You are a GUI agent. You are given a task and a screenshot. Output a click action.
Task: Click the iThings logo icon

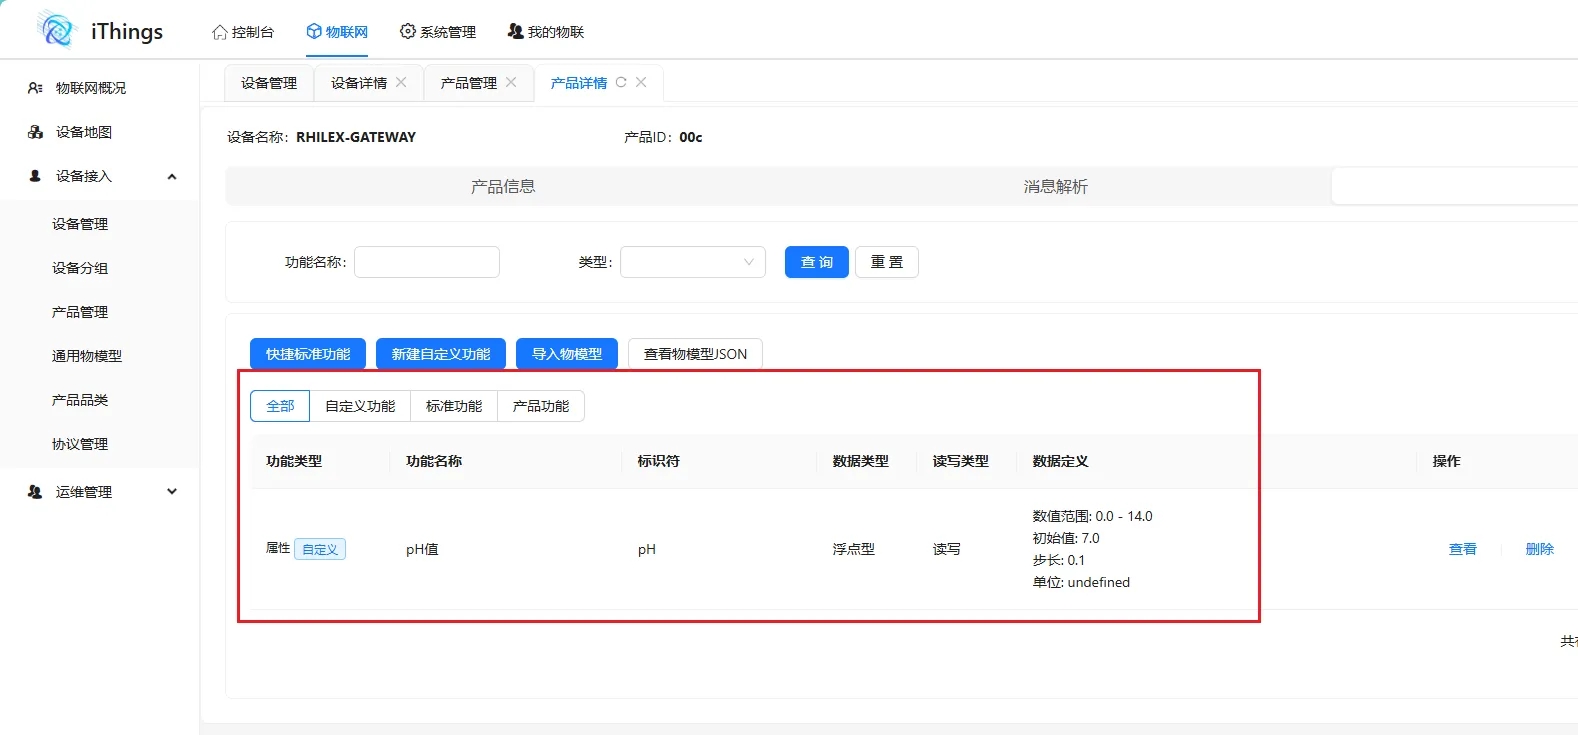(x=56, y=30)
